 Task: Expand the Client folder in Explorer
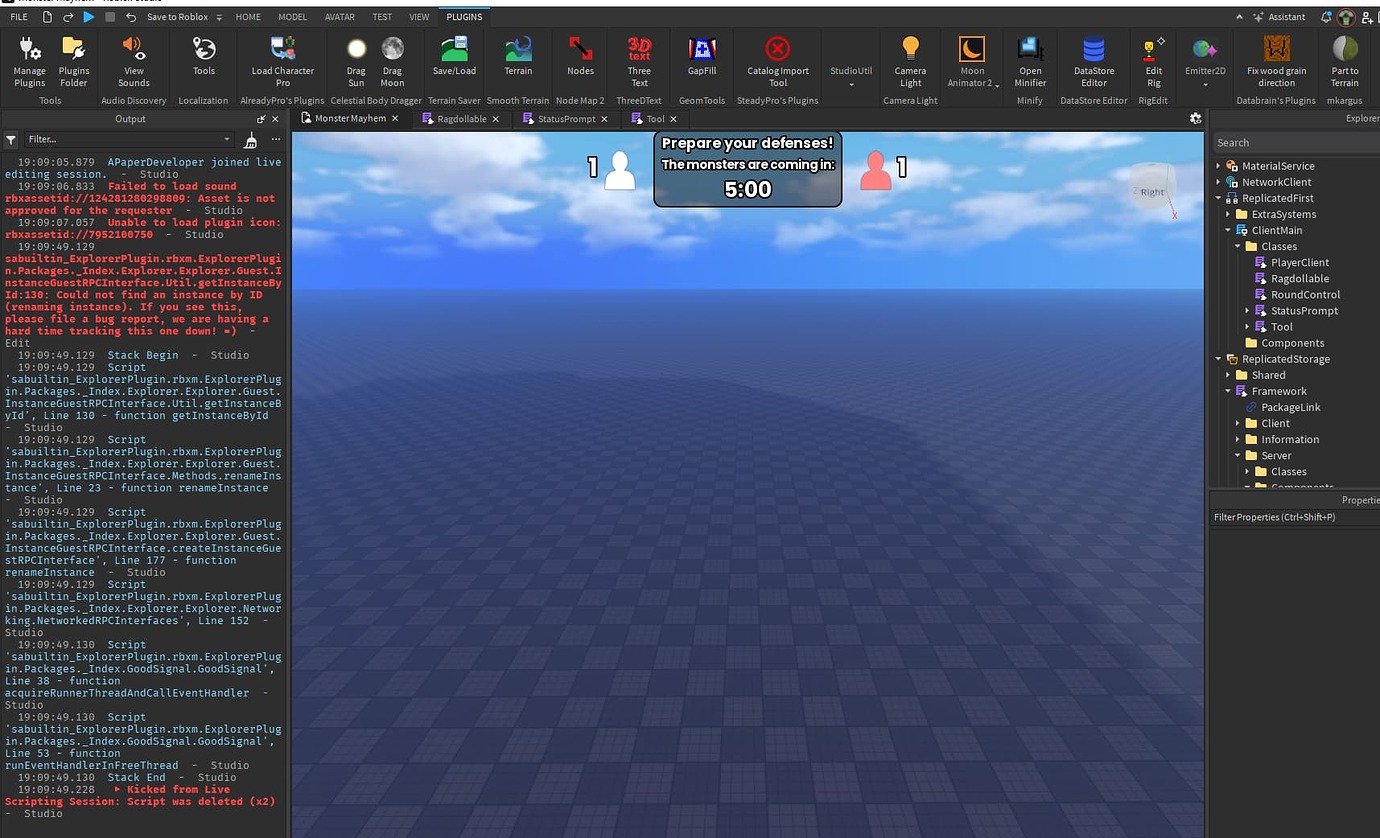click(1239, 423)
